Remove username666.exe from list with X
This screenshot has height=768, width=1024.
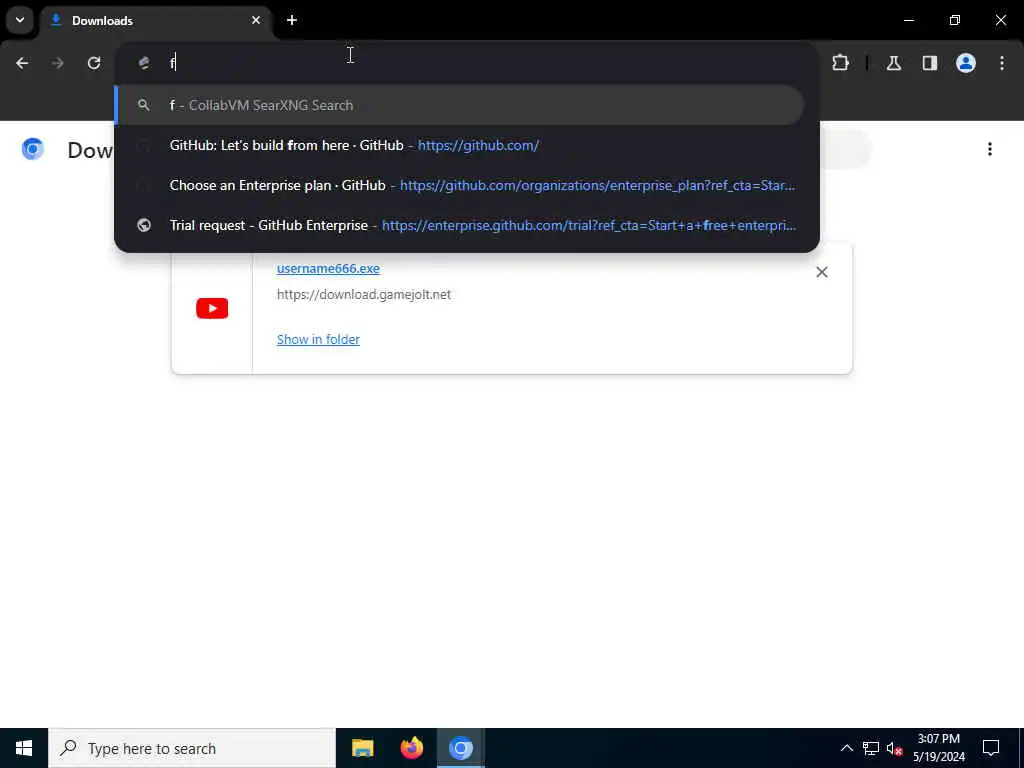coord(822,272)
